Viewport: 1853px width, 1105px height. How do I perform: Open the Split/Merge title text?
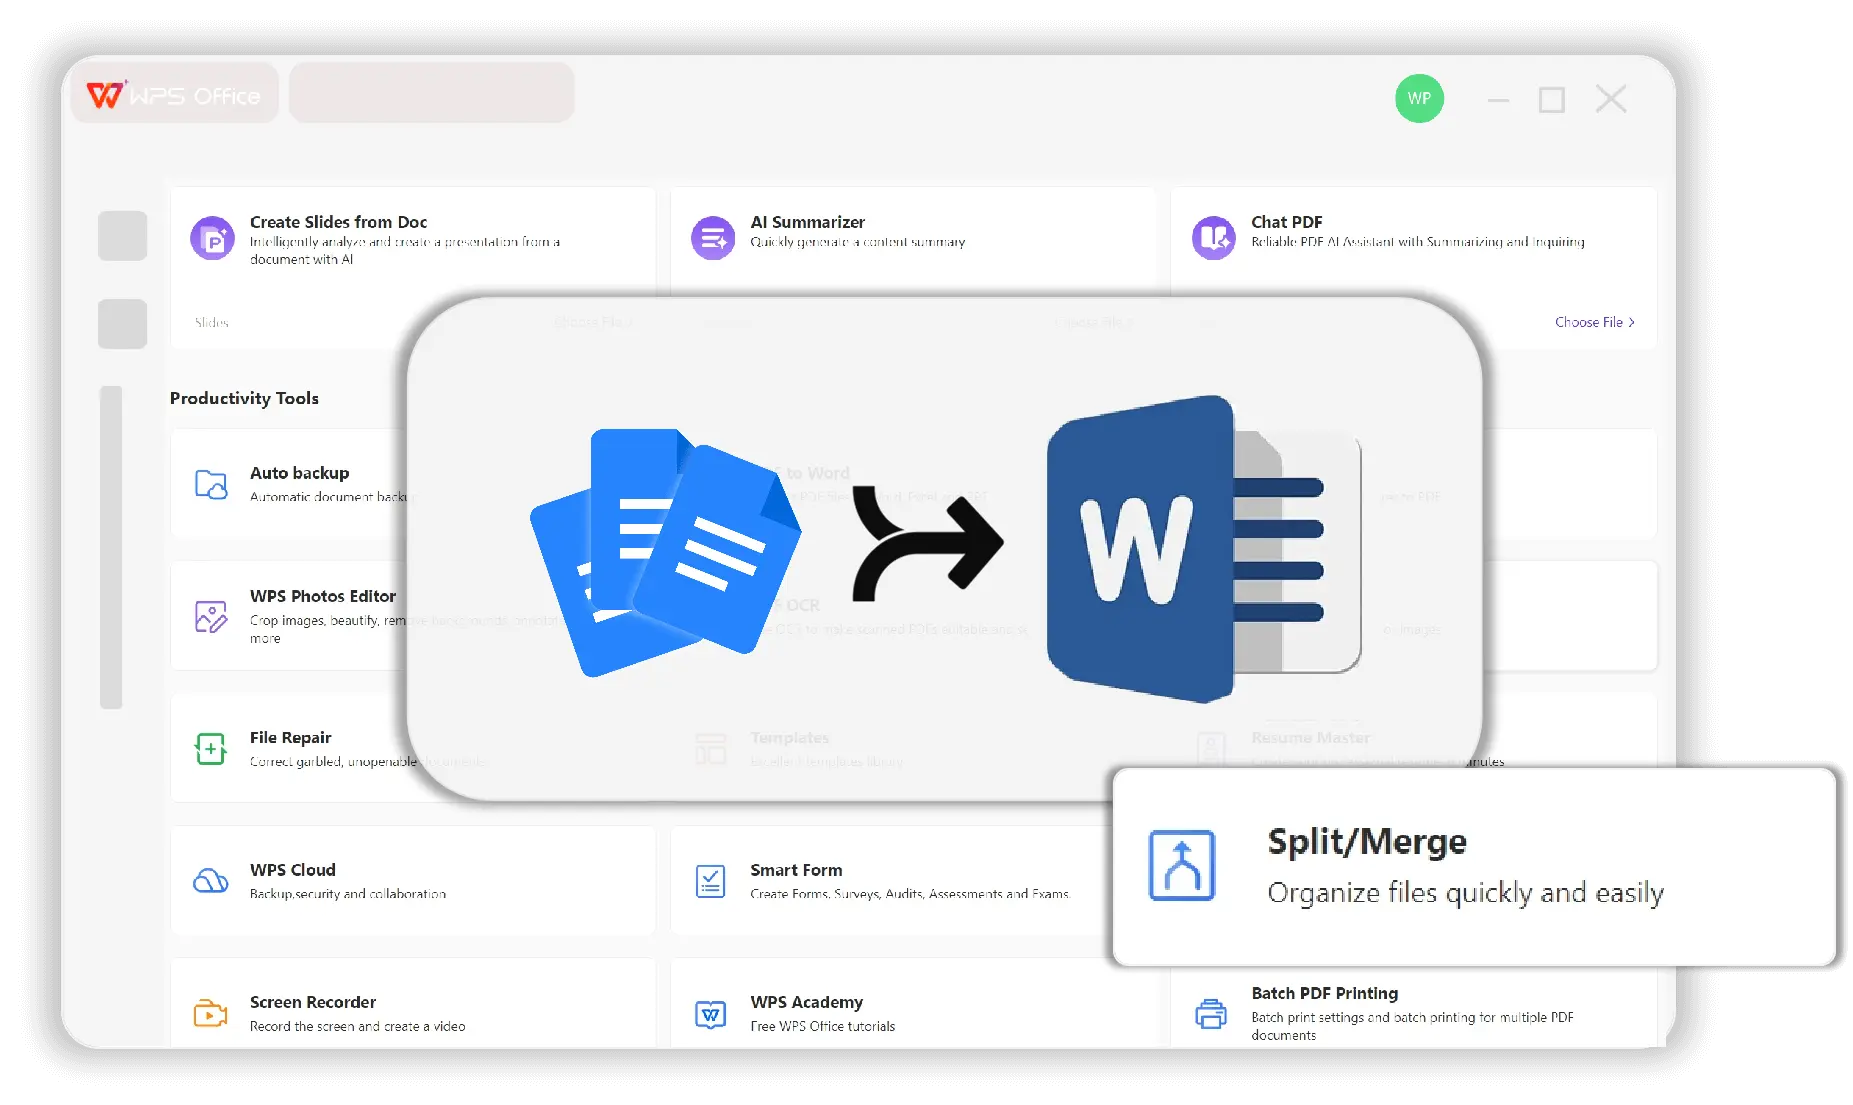tap(1367, 842)
